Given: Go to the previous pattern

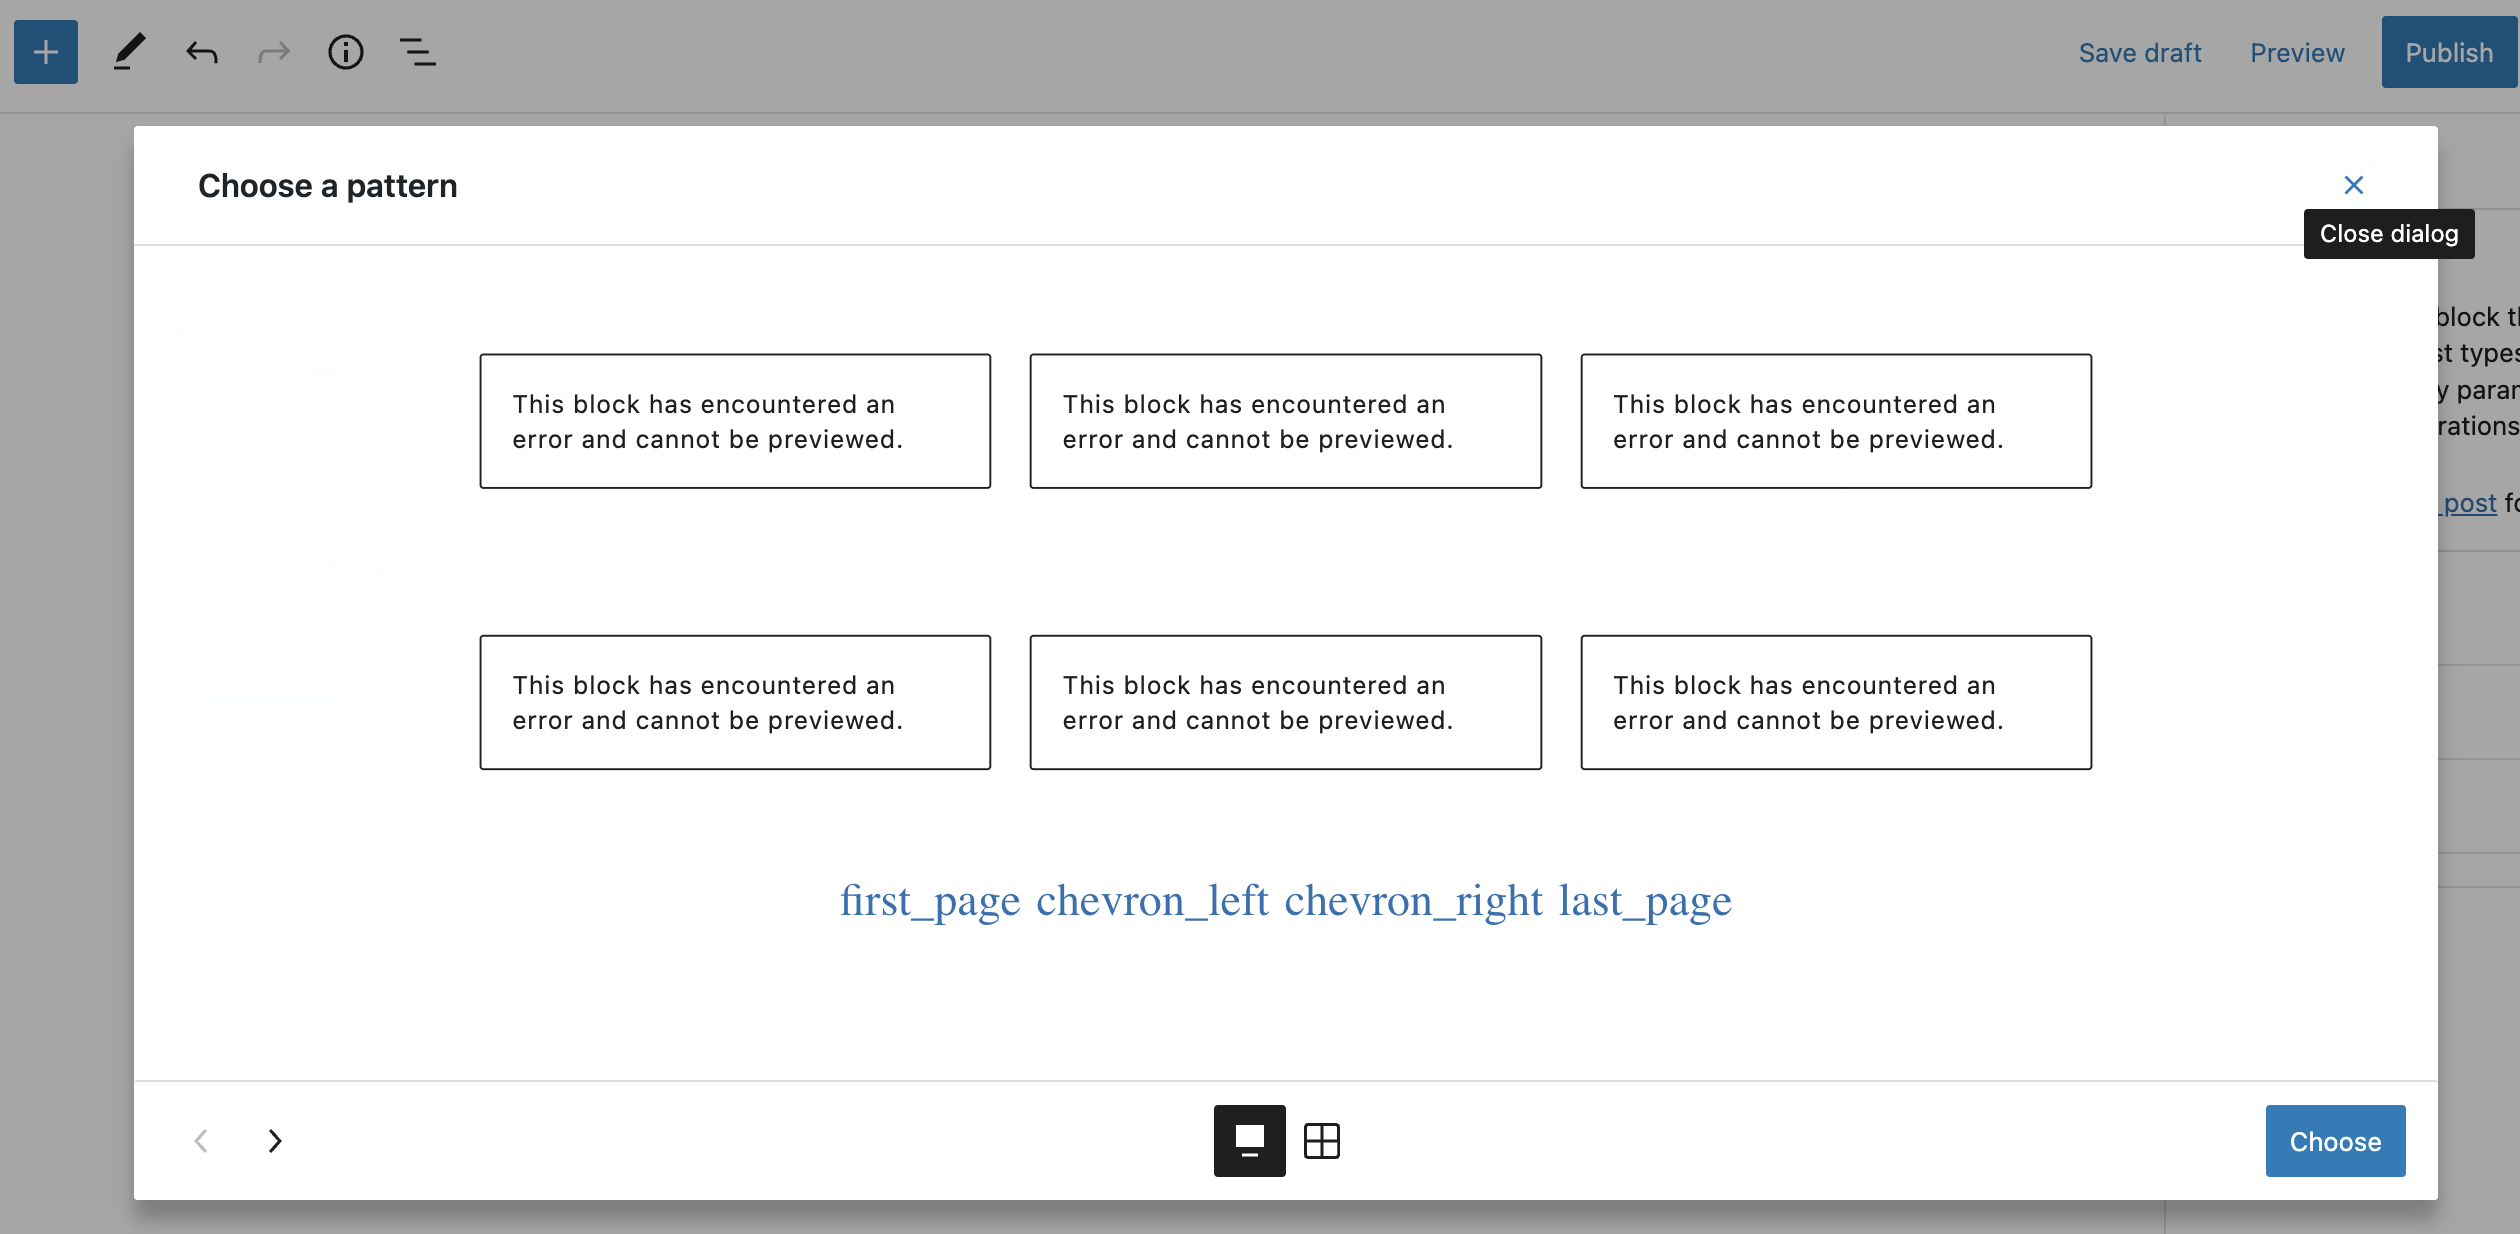Looking at the screenshot, I should tap(201, 1140).
